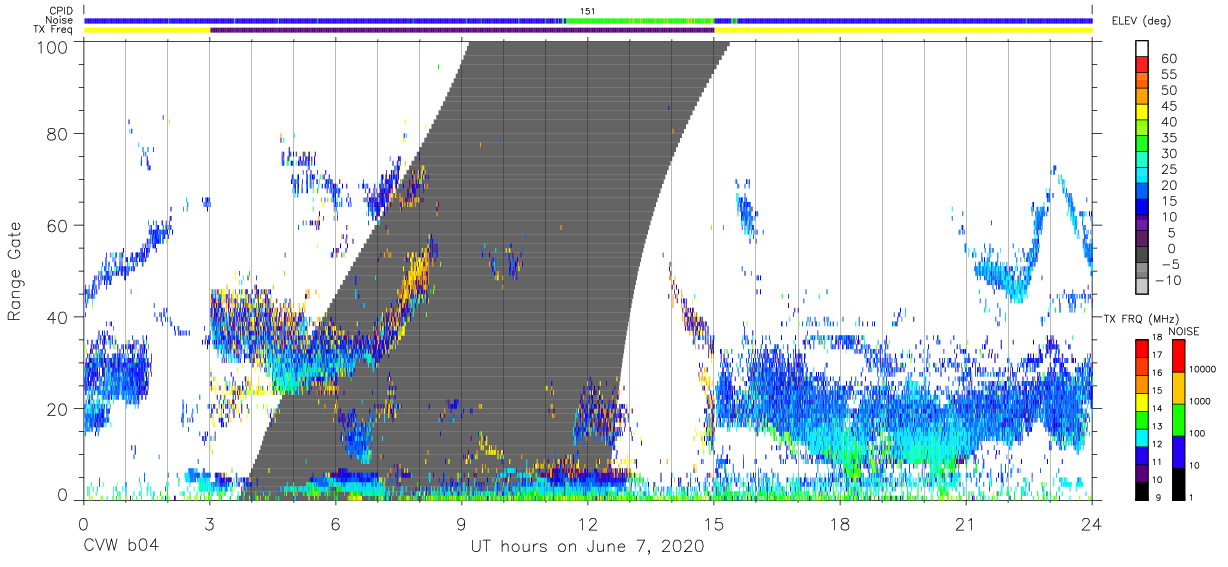
Task: Click the "18" hour tick on UT axis
Action: tap(840, 523)
